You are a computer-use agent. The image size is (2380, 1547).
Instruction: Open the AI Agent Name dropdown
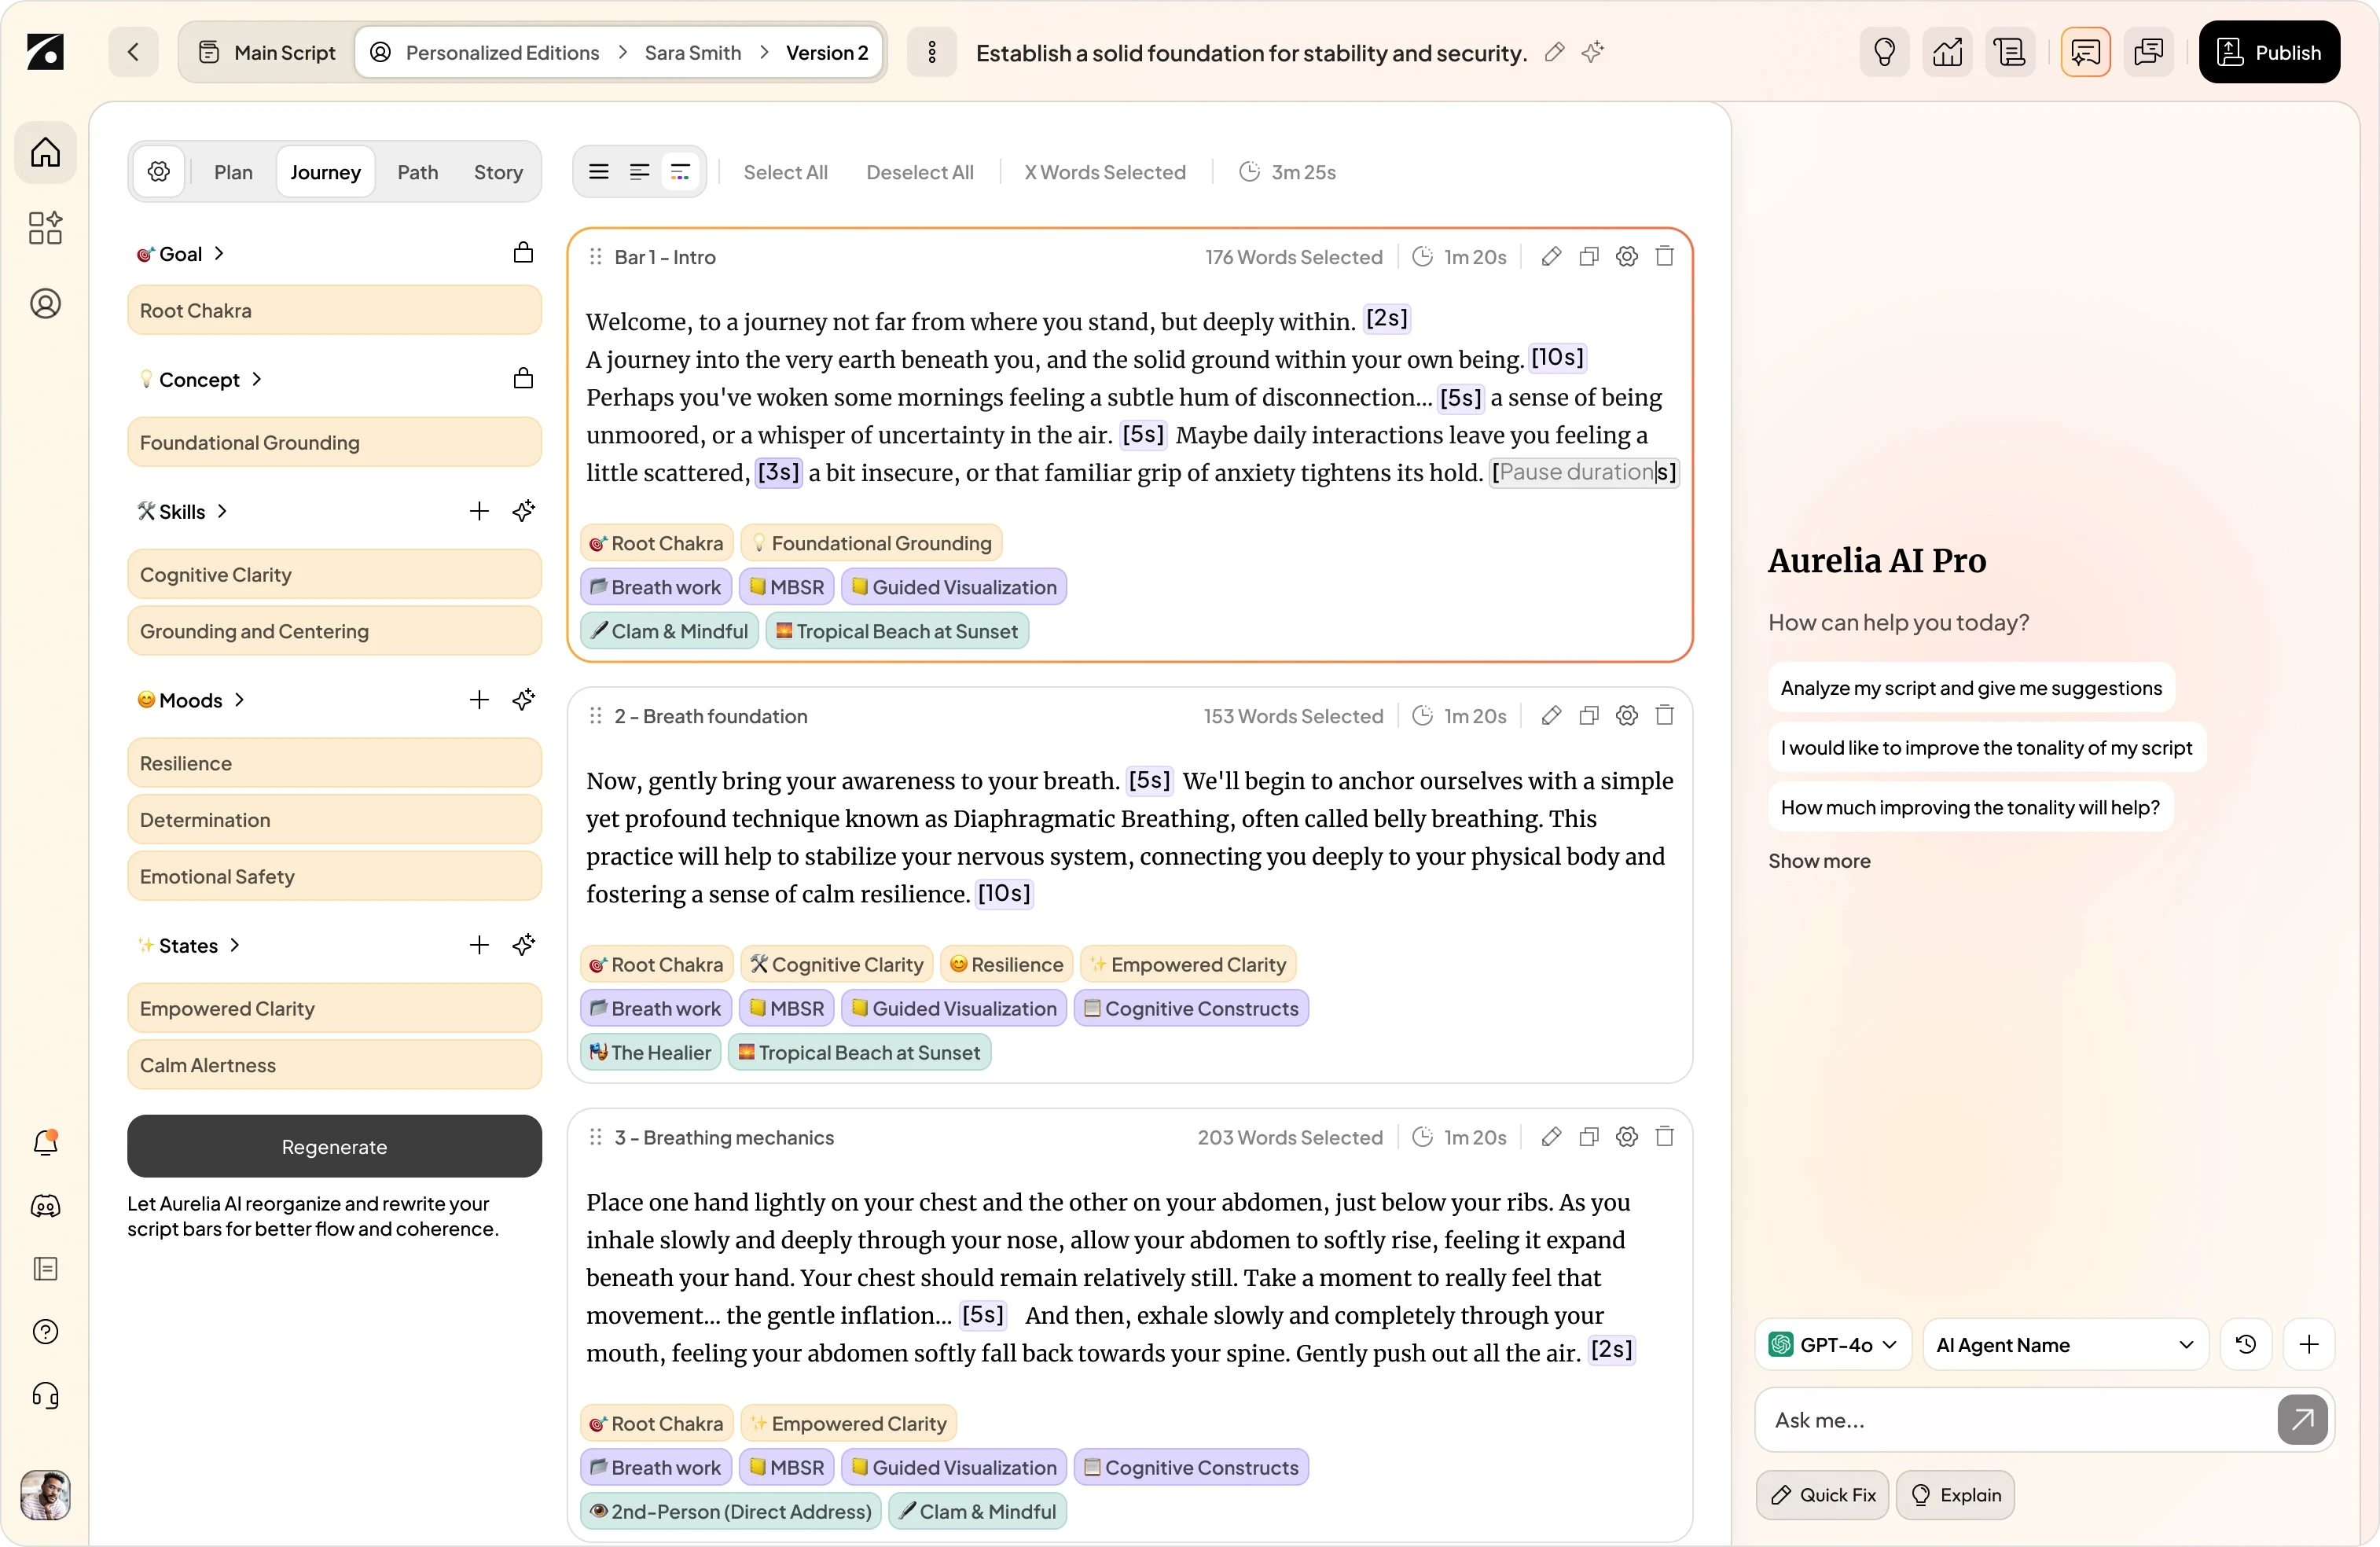click(2064, 1344)
